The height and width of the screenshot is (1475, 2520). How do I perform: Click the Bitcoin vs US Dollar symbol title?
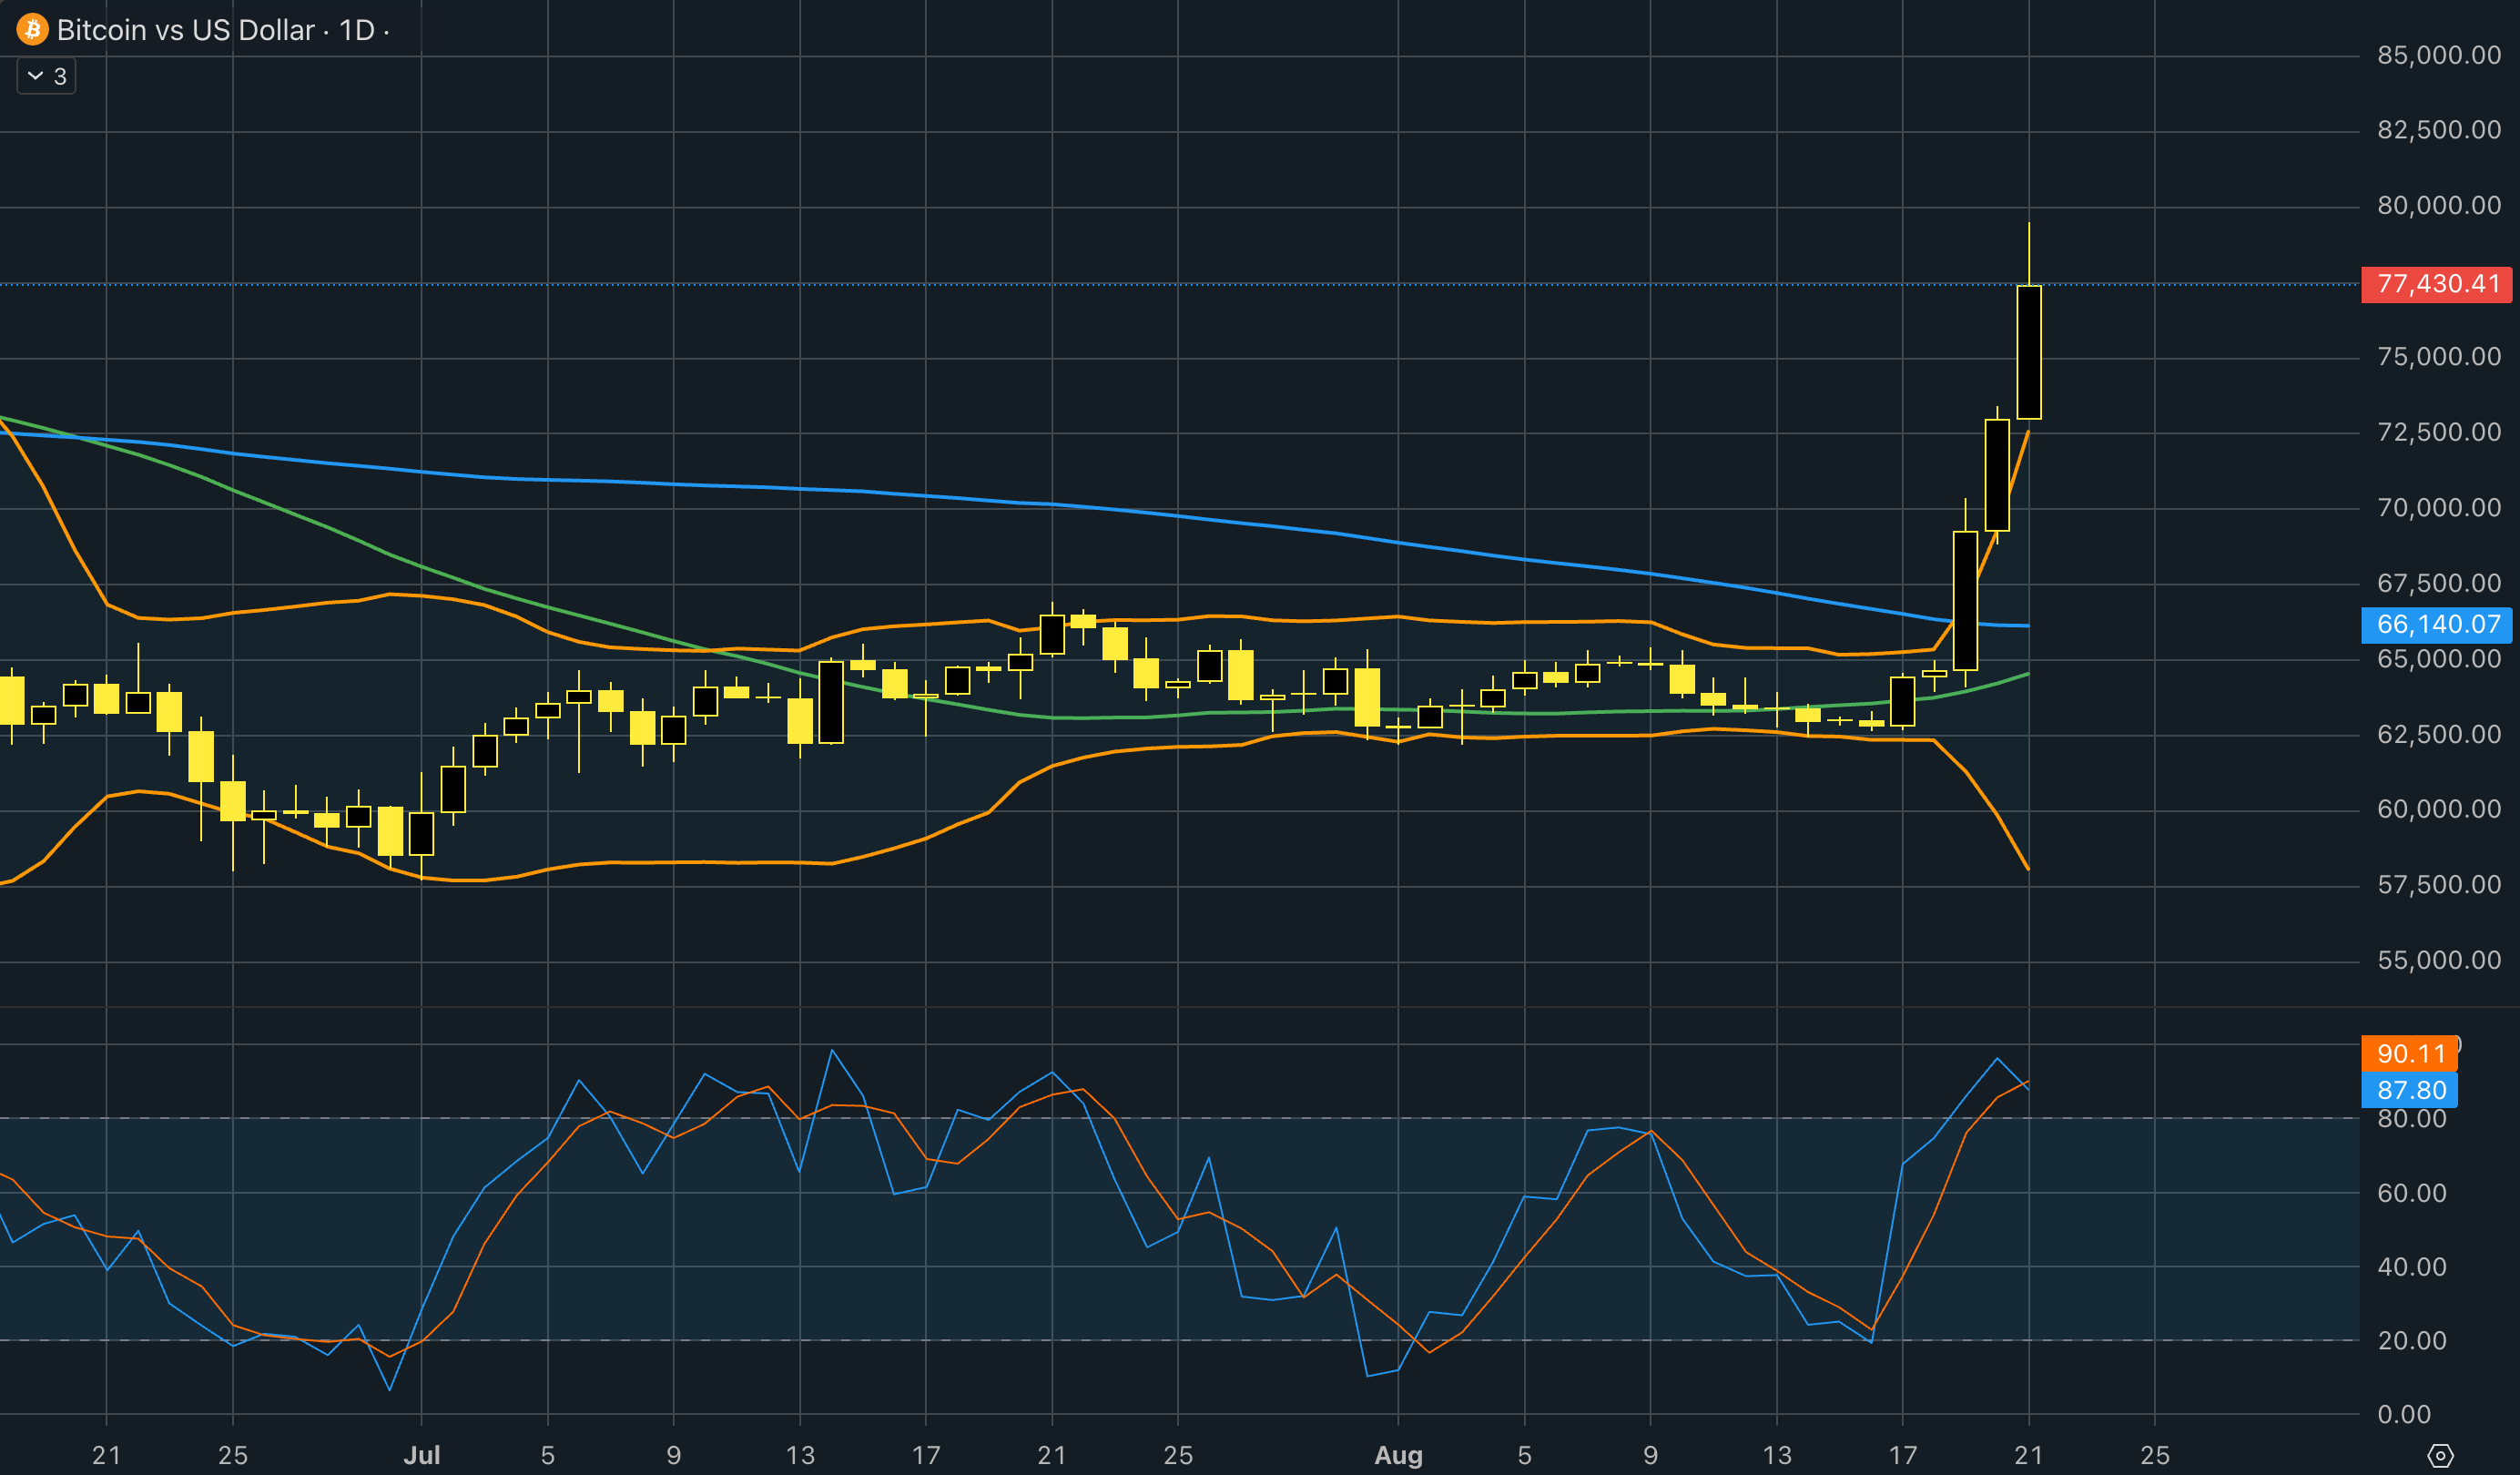click(185, 30)
